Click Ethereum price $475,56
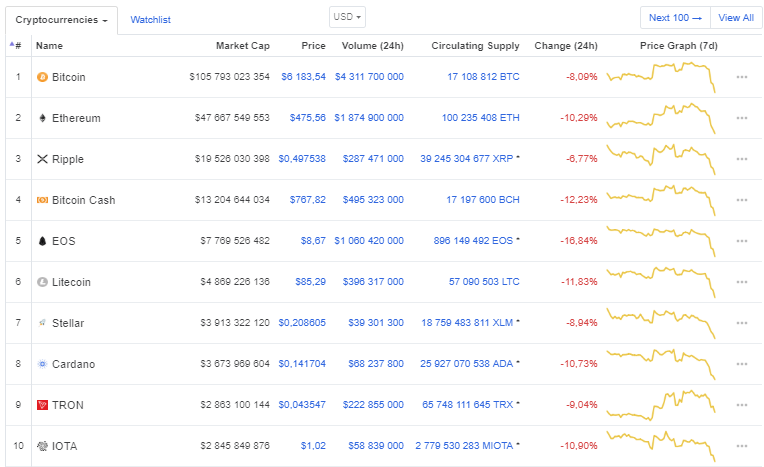This screenshot has width=764, height=467. tap(307, 117)
